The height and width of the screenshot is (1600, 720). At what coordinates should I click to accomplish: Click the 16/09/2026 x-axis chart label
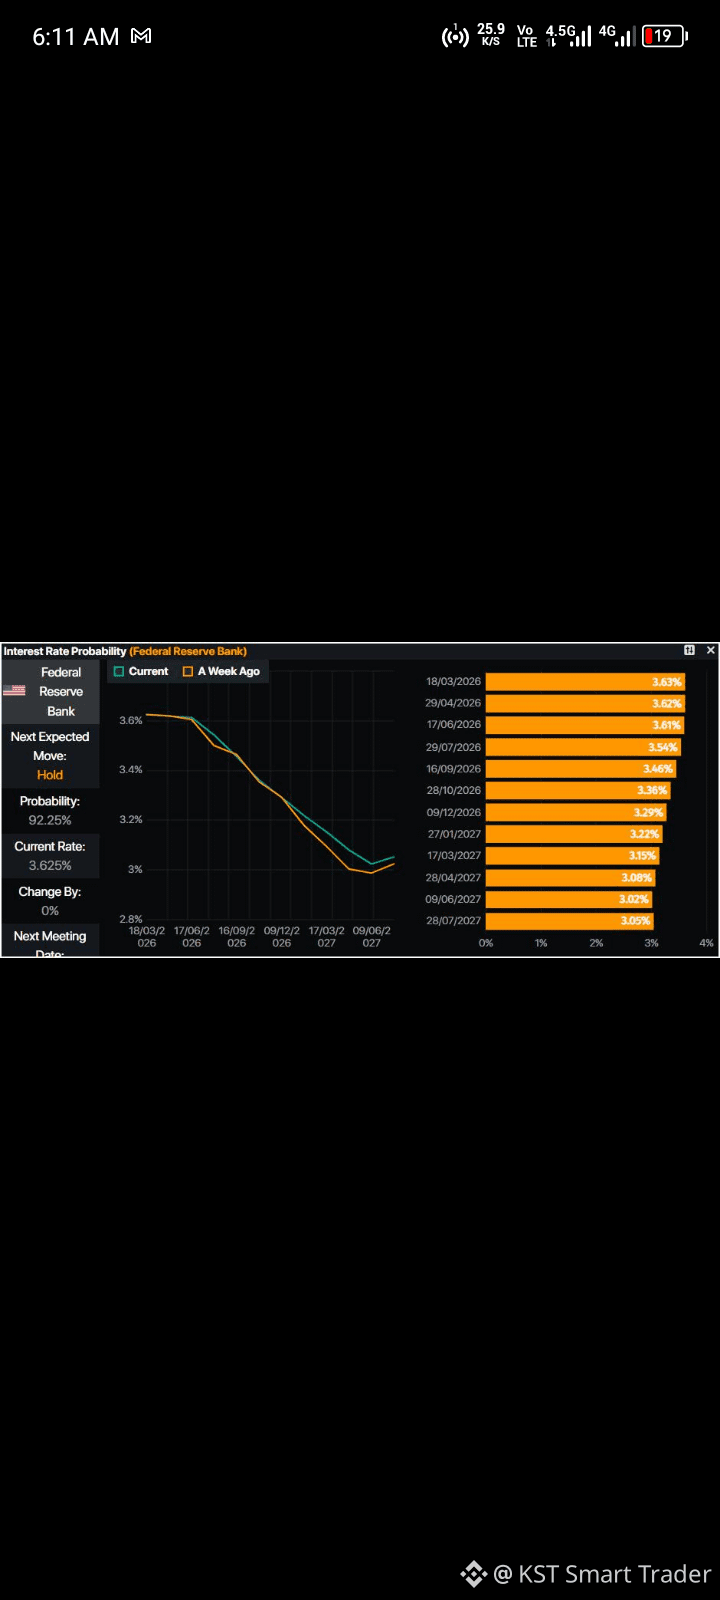[x=237, y=937]
